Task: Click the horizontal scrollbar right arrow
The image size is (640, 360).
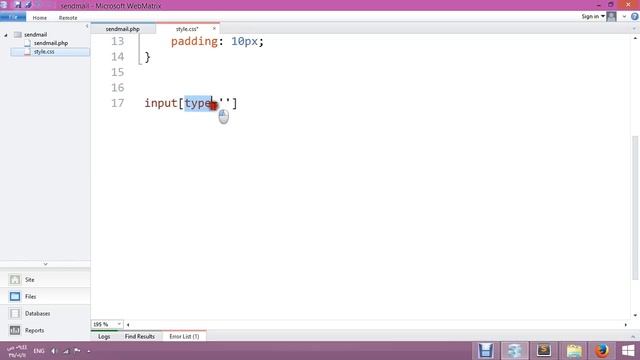Action: [x=626, y=325]
